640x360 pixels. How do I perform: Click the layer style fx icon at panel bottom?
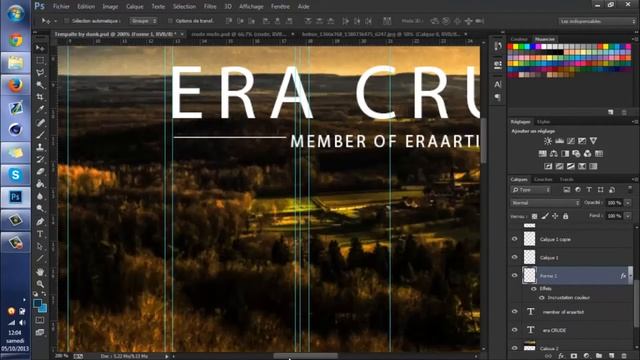click(x=561, y=356)
